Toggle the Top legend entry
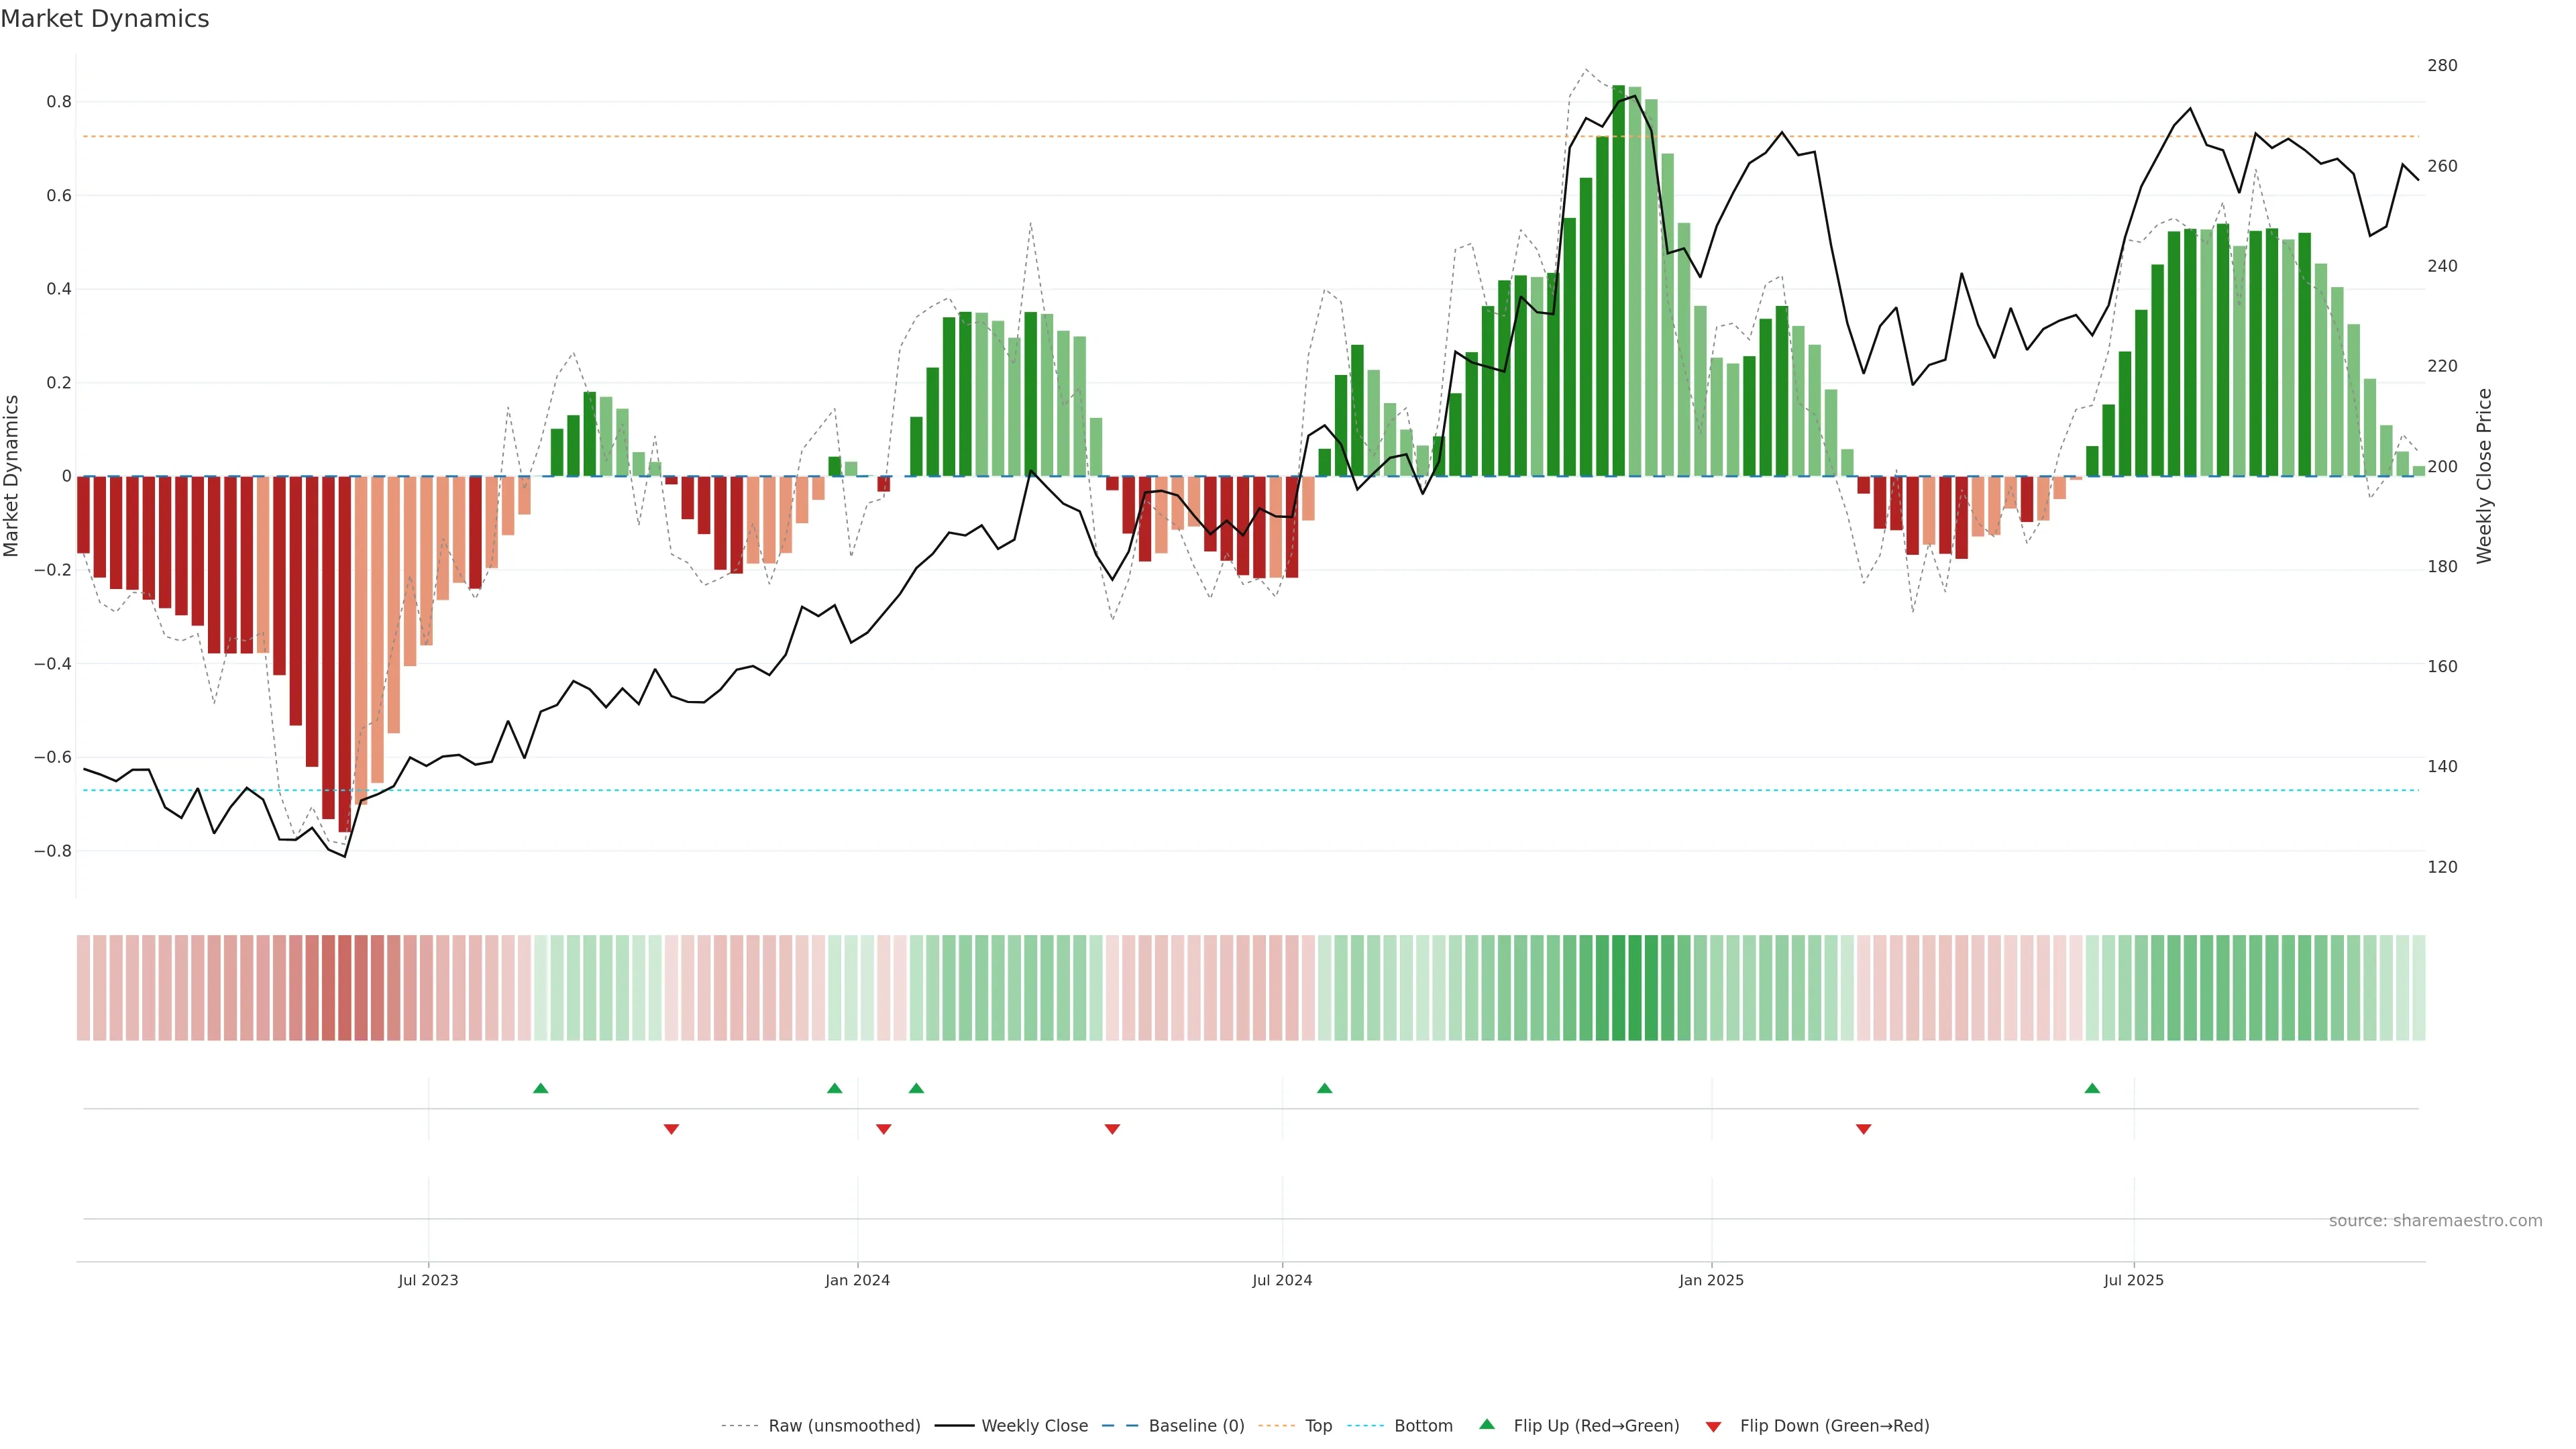The image size is (2576, 1449). pyautogui.click(x=1318, y=1426)
